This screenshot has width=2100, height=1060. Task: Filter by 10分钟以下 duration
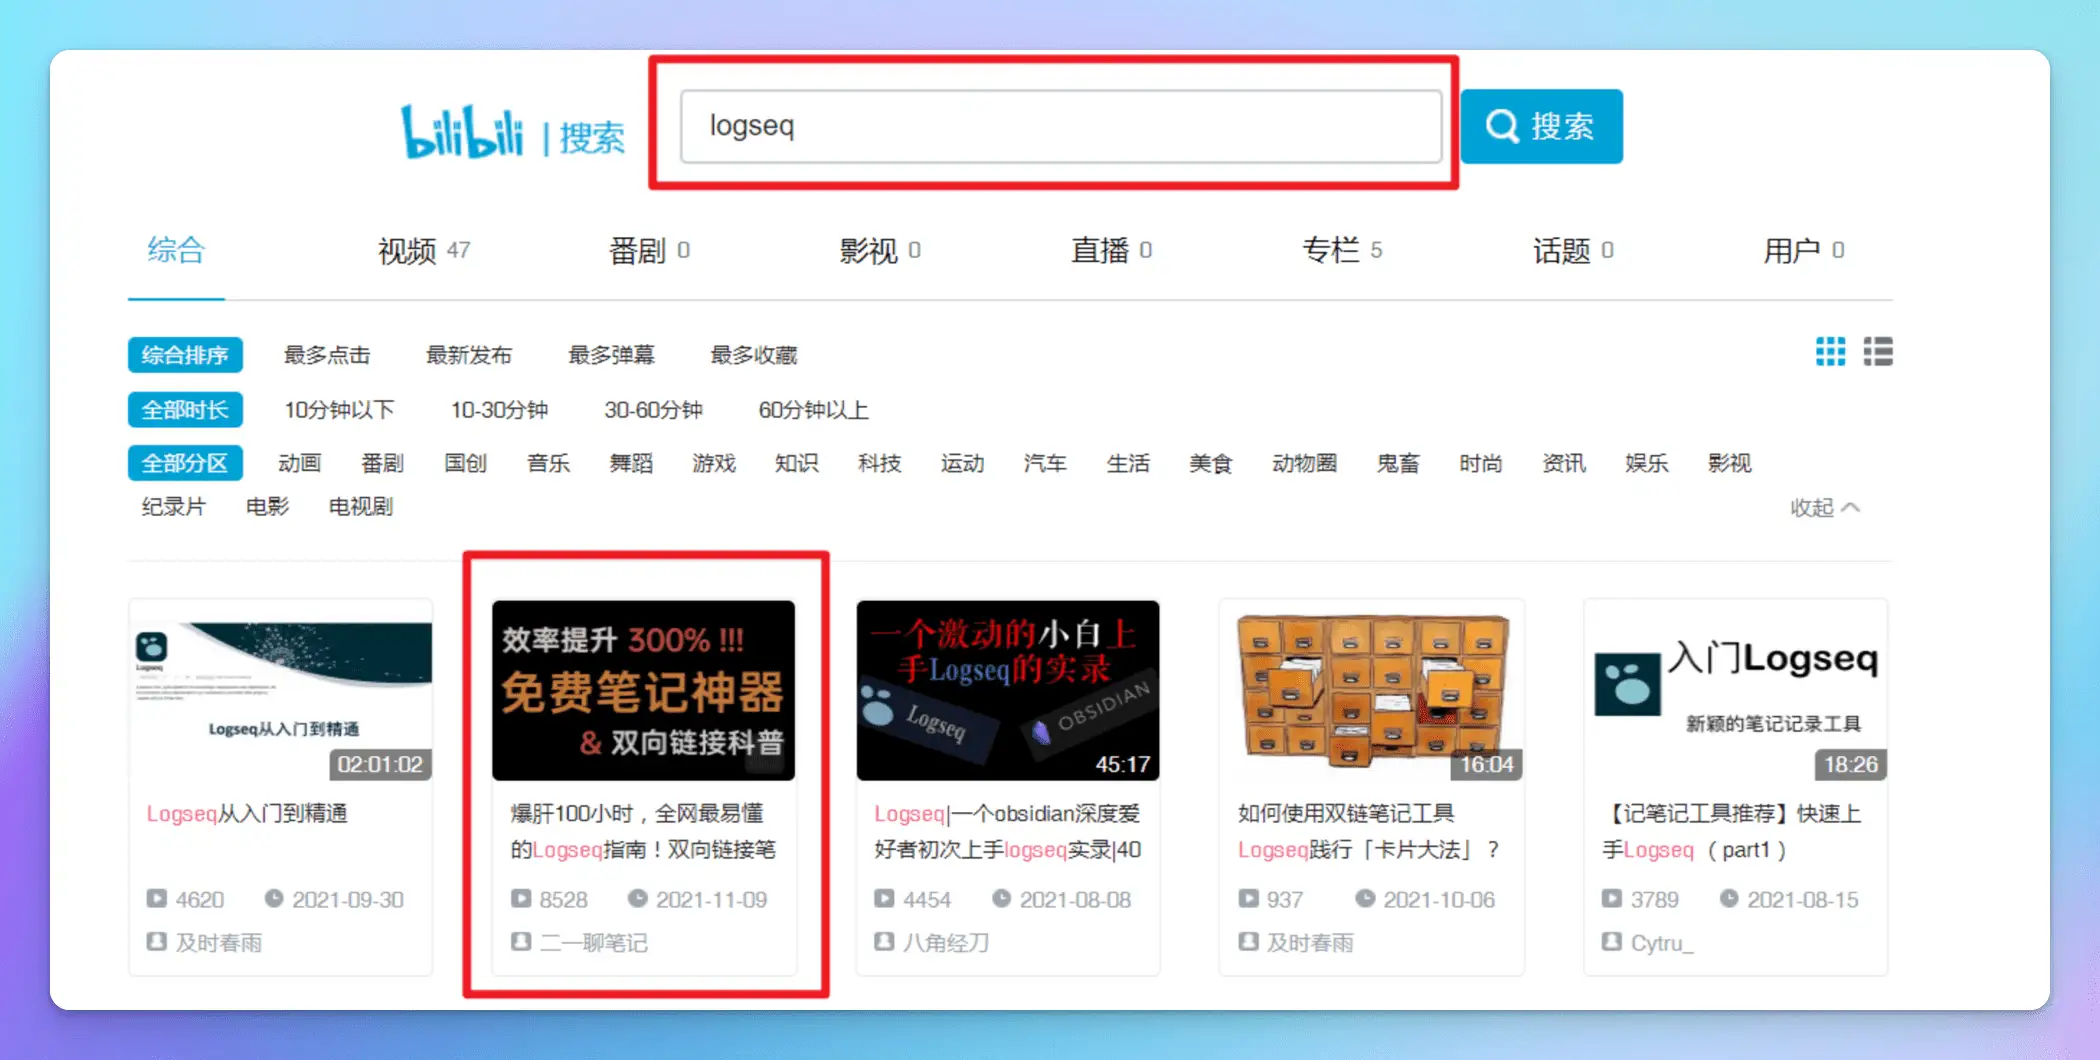tap(339, 410)
